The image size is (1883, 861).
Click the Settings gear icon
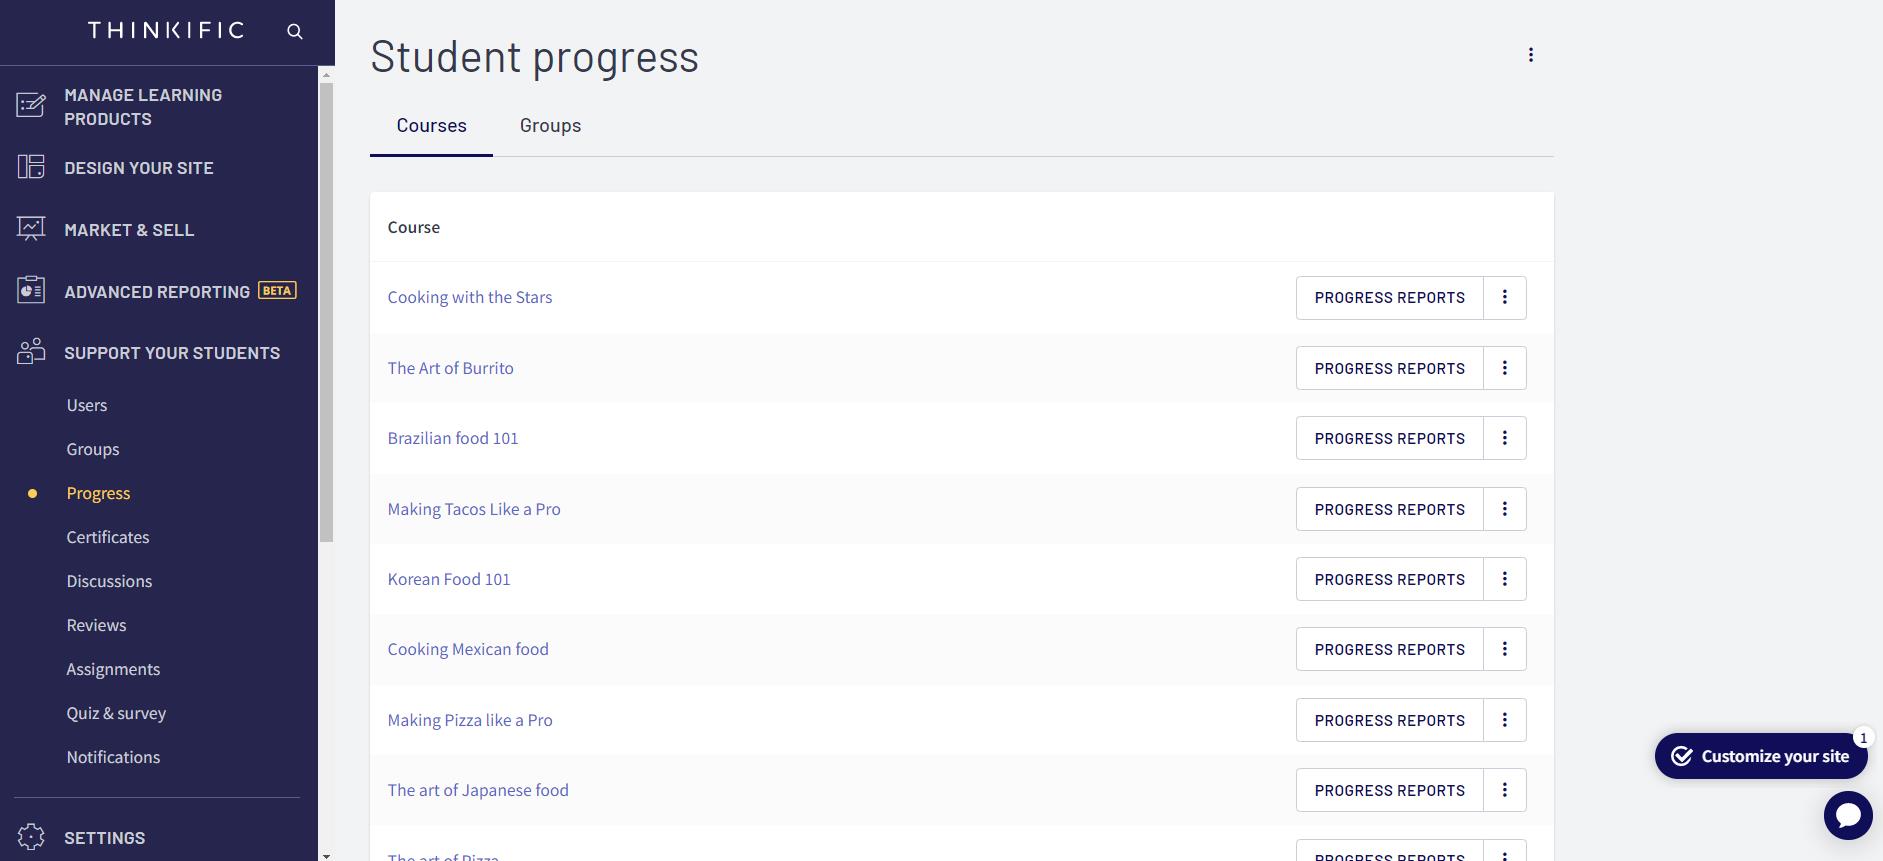[x=31, y=837]
